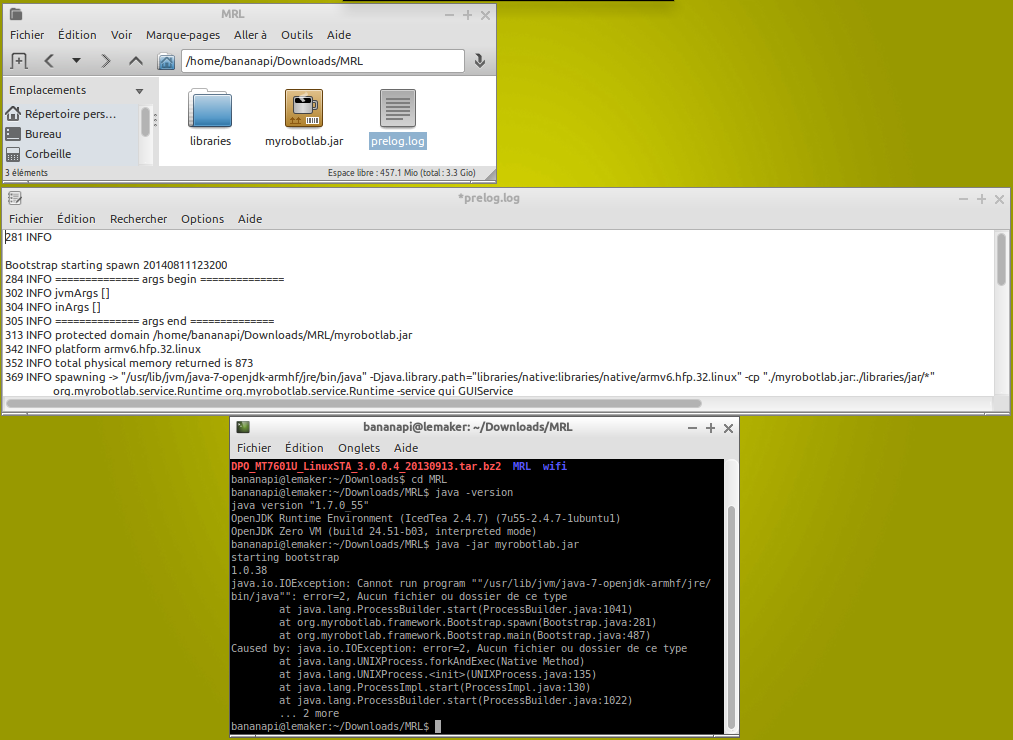This screenshot has height=740, width=1013.
Task: Open Édition menu in terminal
Action: click(x=304, y=448)
